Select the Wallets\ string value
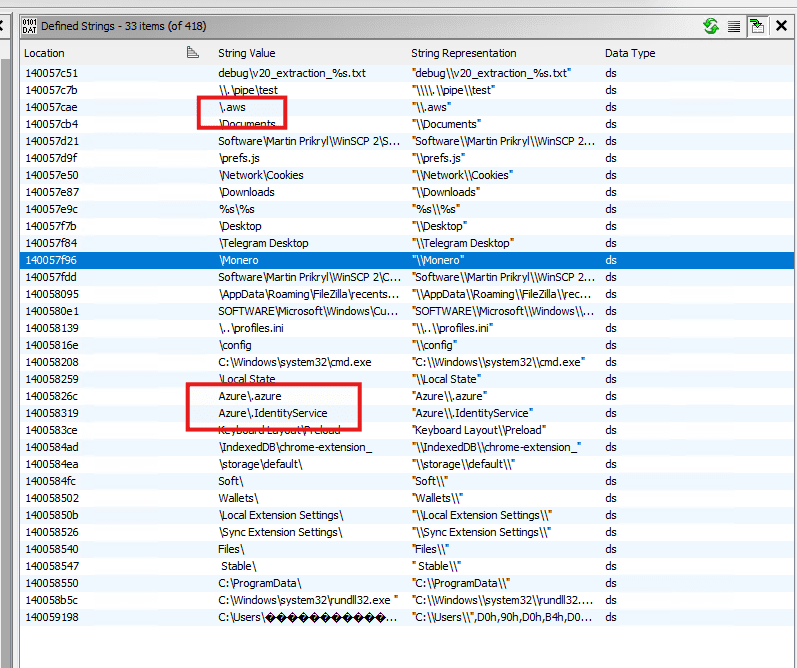The image size is (797, 668). (x=238, y=498)
